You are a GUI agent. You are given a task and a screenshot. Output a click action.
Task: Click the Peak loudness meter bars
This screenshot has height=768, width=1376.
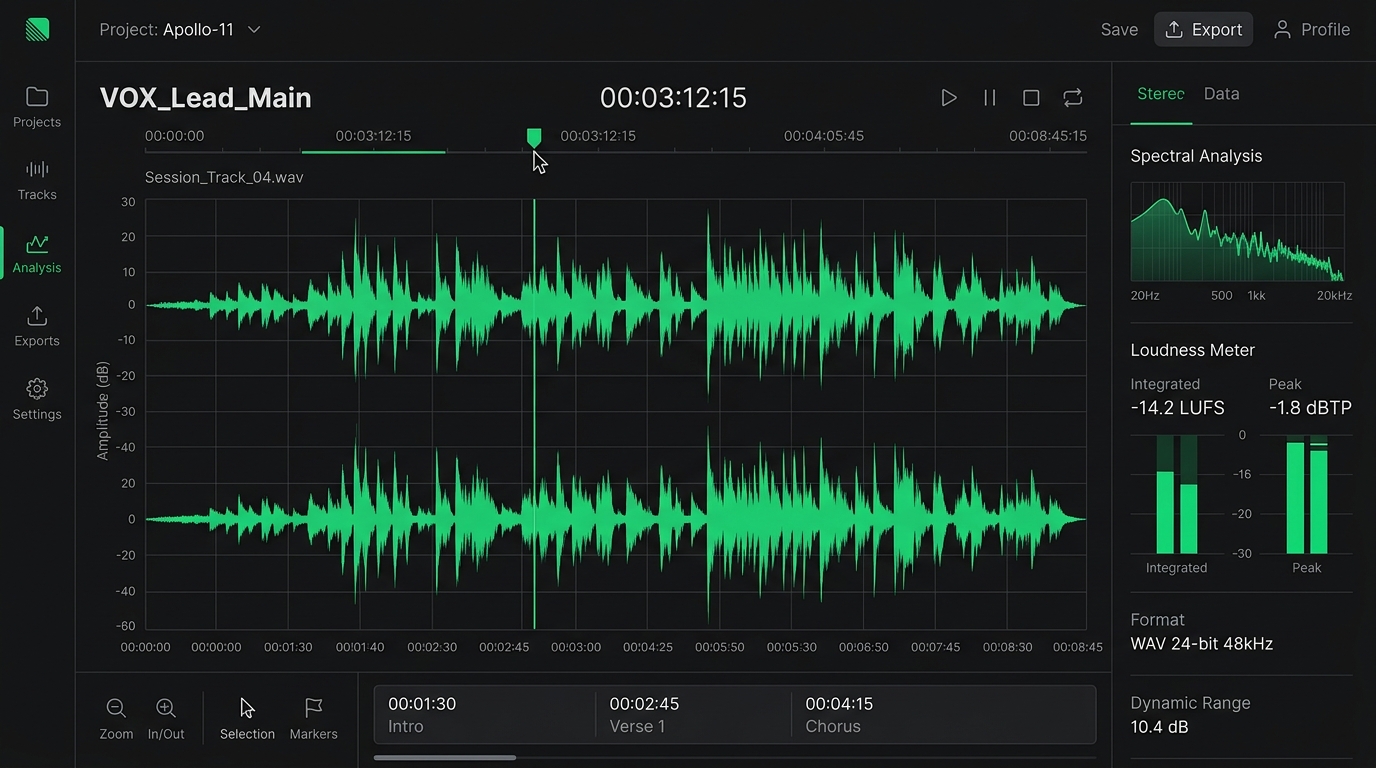tap(1307, 494)
